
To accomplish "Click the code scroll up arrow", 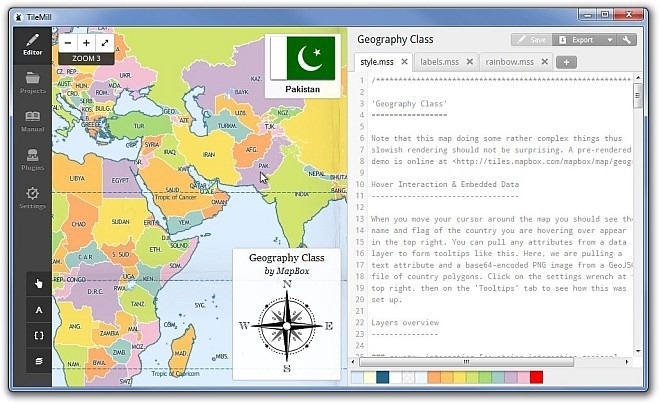I will (x=638, y=77).
